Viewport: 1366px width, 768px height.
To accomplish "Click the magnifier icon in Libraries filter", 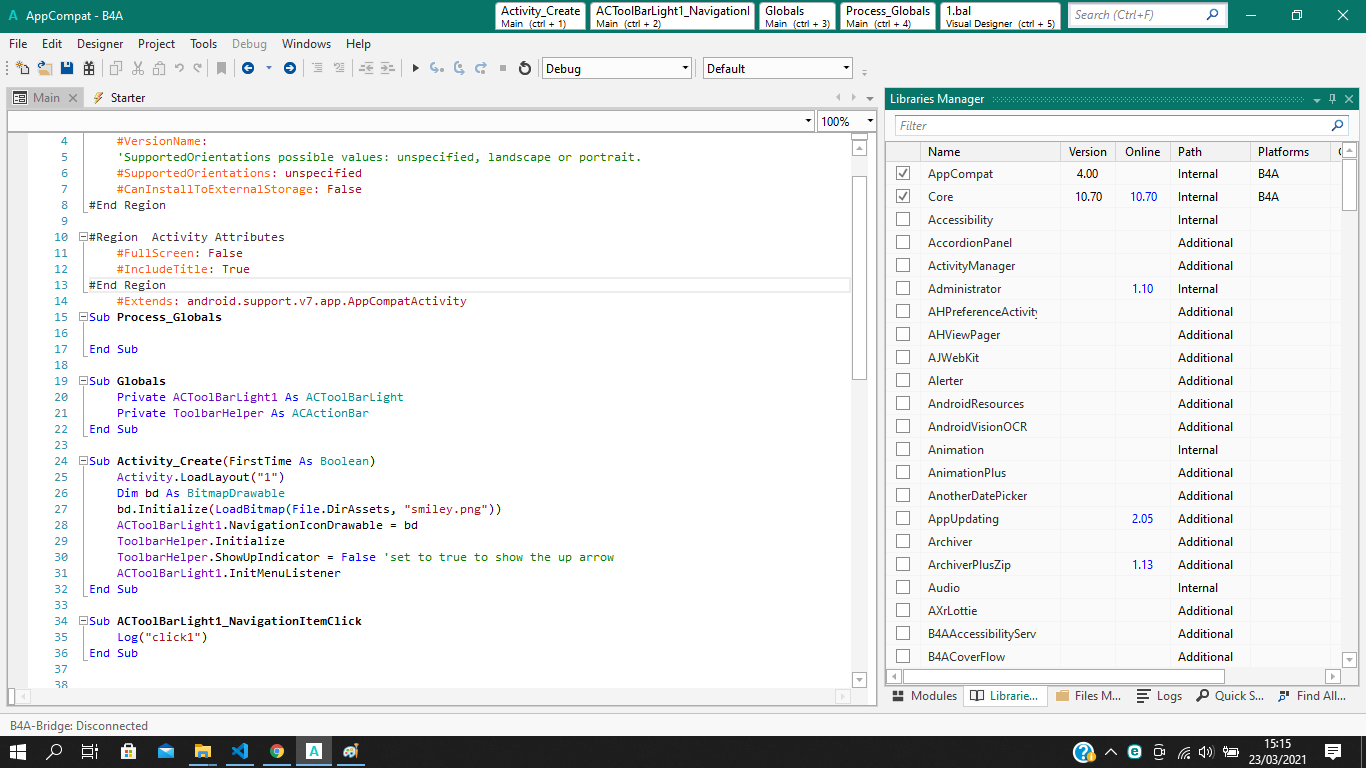I will pyautogui.click(x=1337, y=126).
